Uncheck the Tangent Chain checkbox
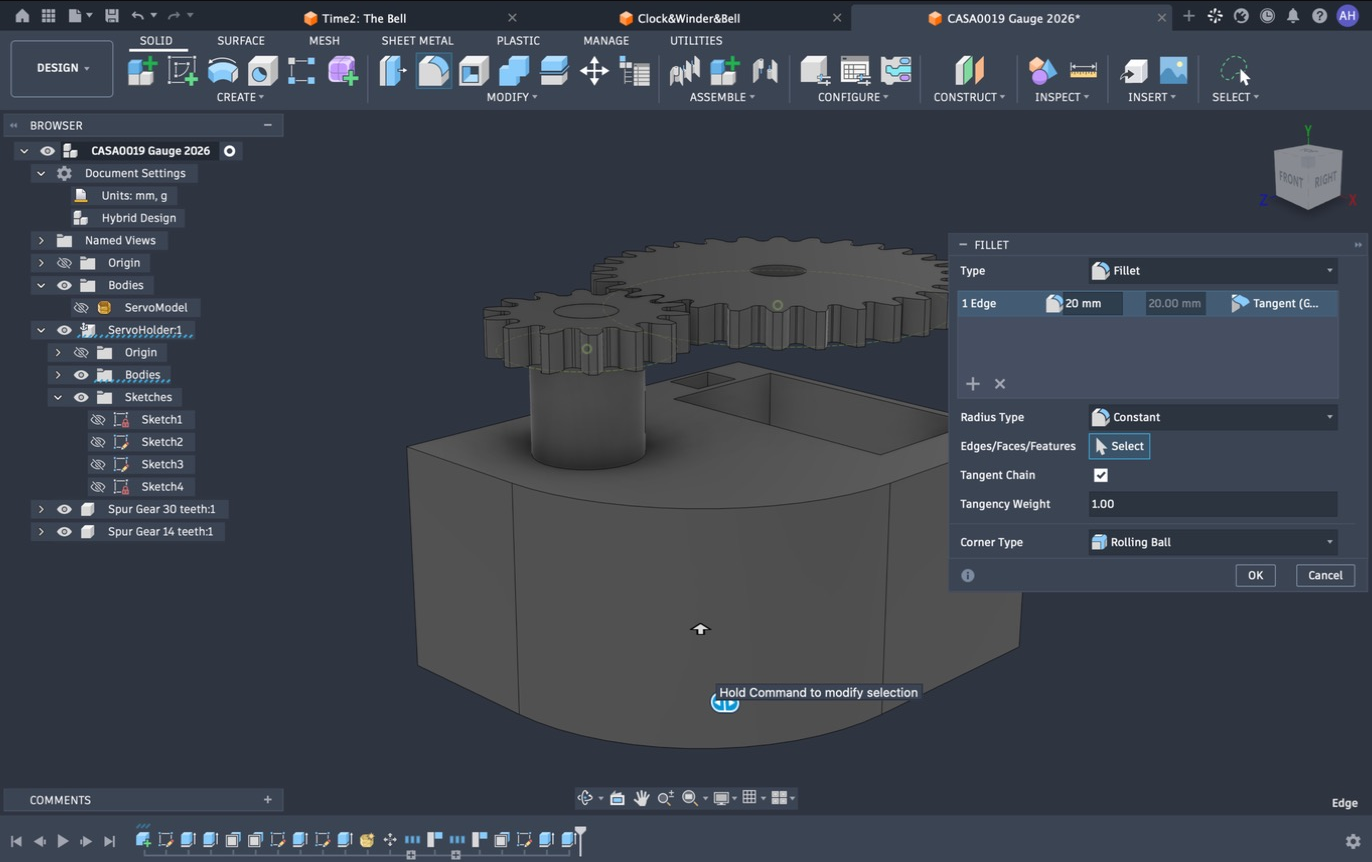This screenshot has width=1372, height=862. tap(1101, 475)
